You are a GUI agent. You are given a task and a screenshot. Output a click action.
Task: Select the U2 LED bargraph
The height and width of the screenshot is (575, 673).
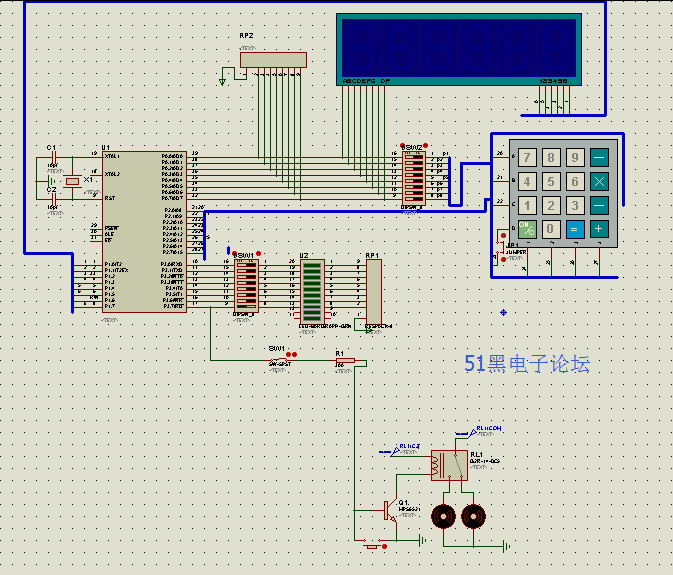pyautogui.click(x=312, y=292)
